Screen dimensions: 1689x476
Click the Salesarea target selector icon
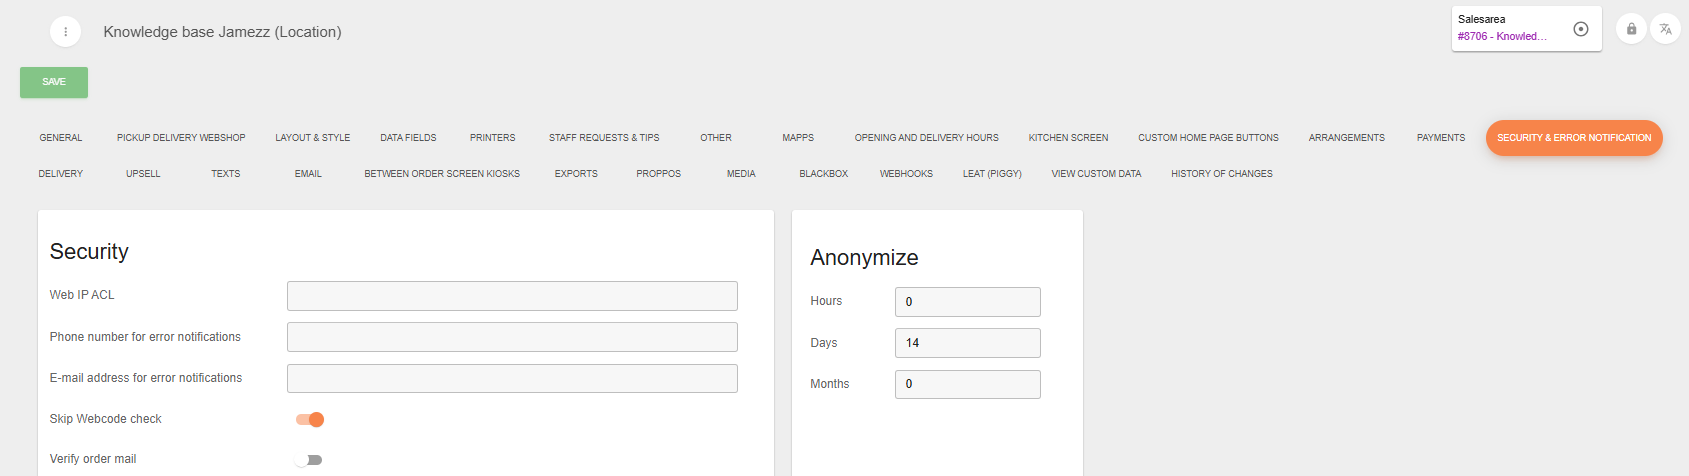pyautogui.click(x=1581, y=29)
